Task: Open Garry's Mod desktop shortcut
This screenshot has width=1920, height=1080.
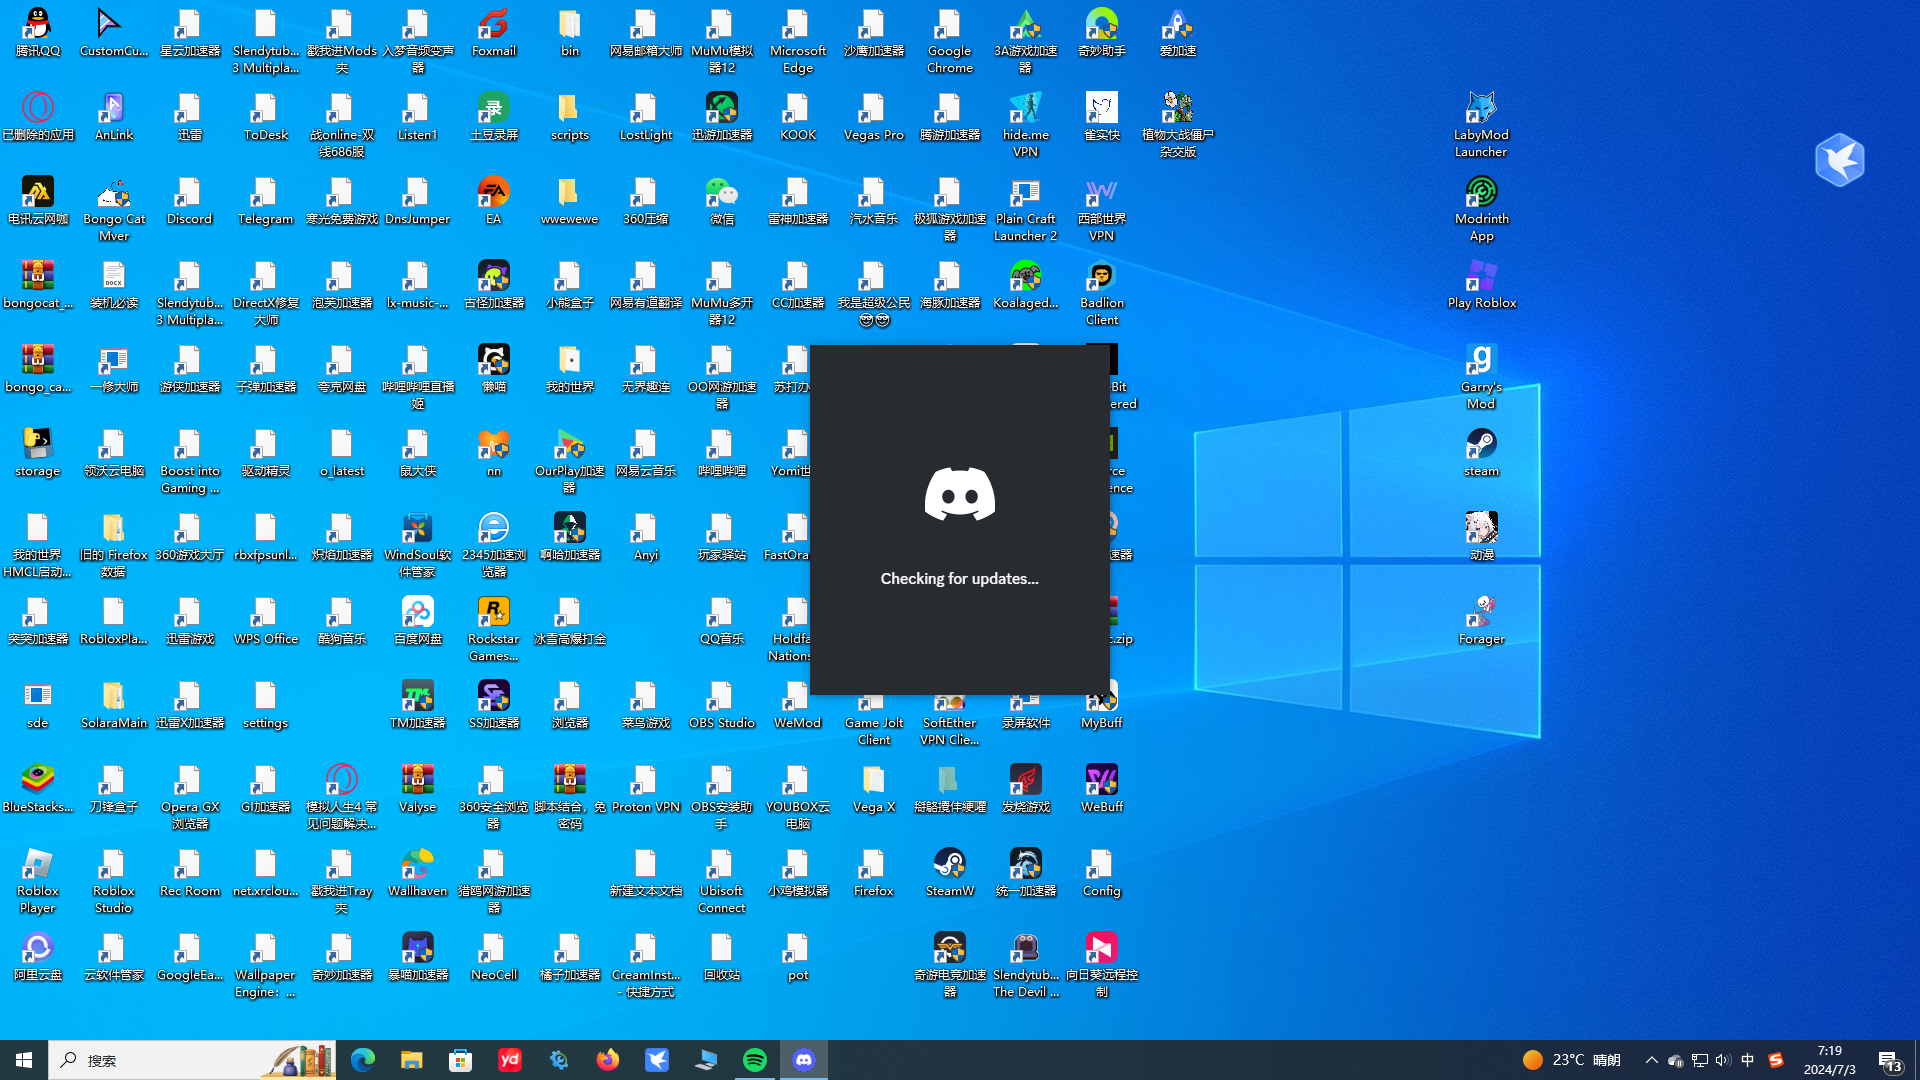Action: click(x=1481, y=375)
